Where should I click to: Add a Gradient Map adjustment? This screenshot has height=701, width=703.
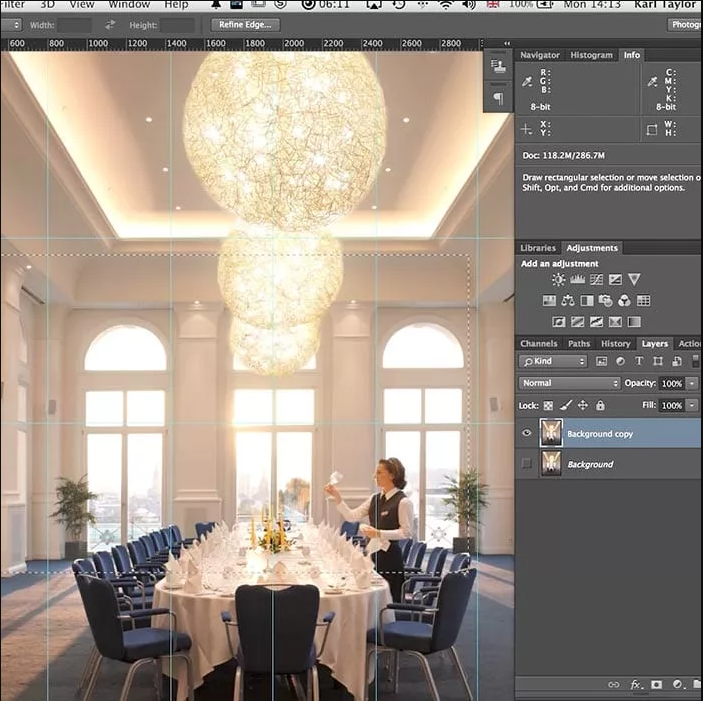coord(634,322)
